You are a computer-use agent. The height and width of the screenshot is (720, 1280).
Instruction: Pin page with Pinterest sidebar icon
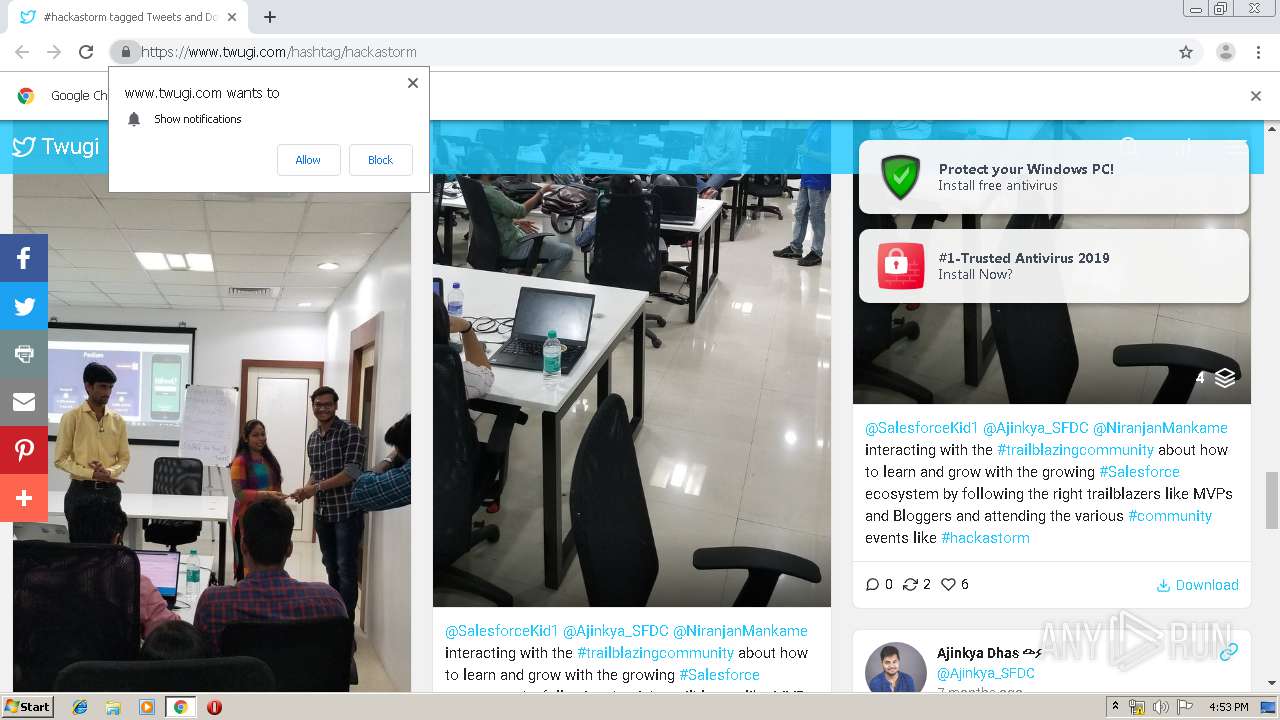[x=24, y=450]
